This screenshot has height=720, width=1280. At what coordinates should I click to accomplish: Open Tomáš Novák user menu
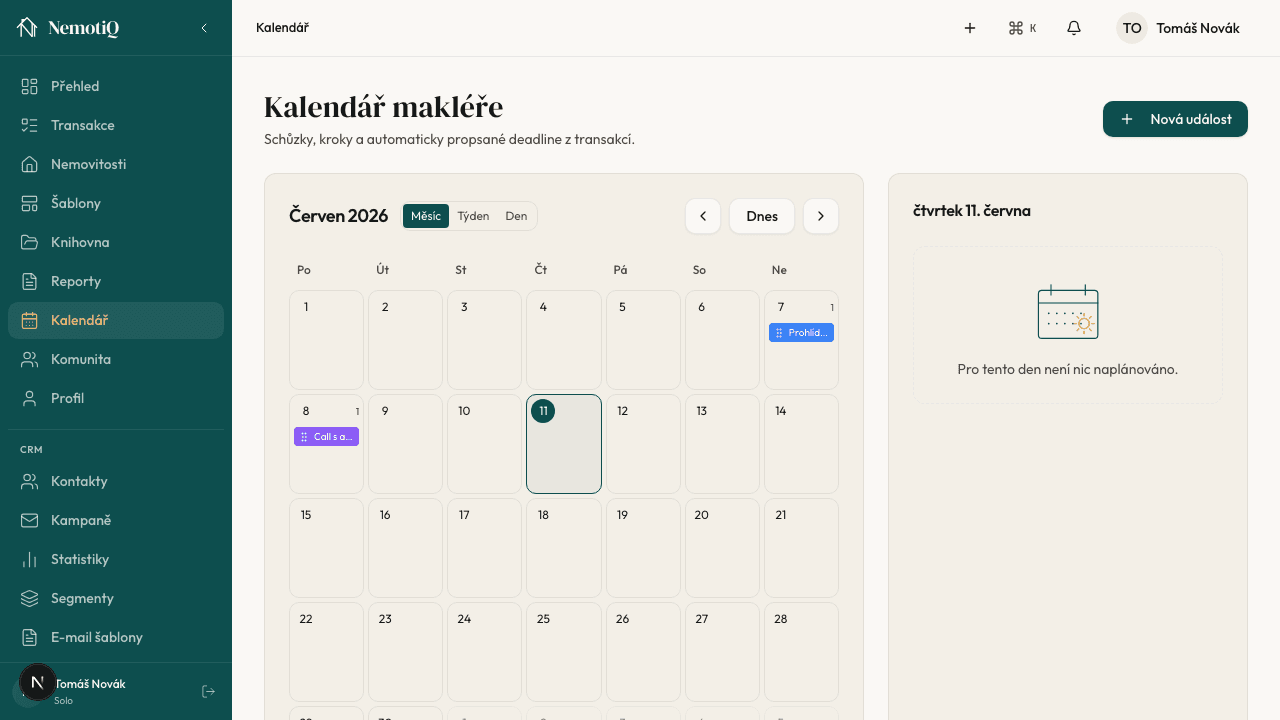[x=1179, y=28]
